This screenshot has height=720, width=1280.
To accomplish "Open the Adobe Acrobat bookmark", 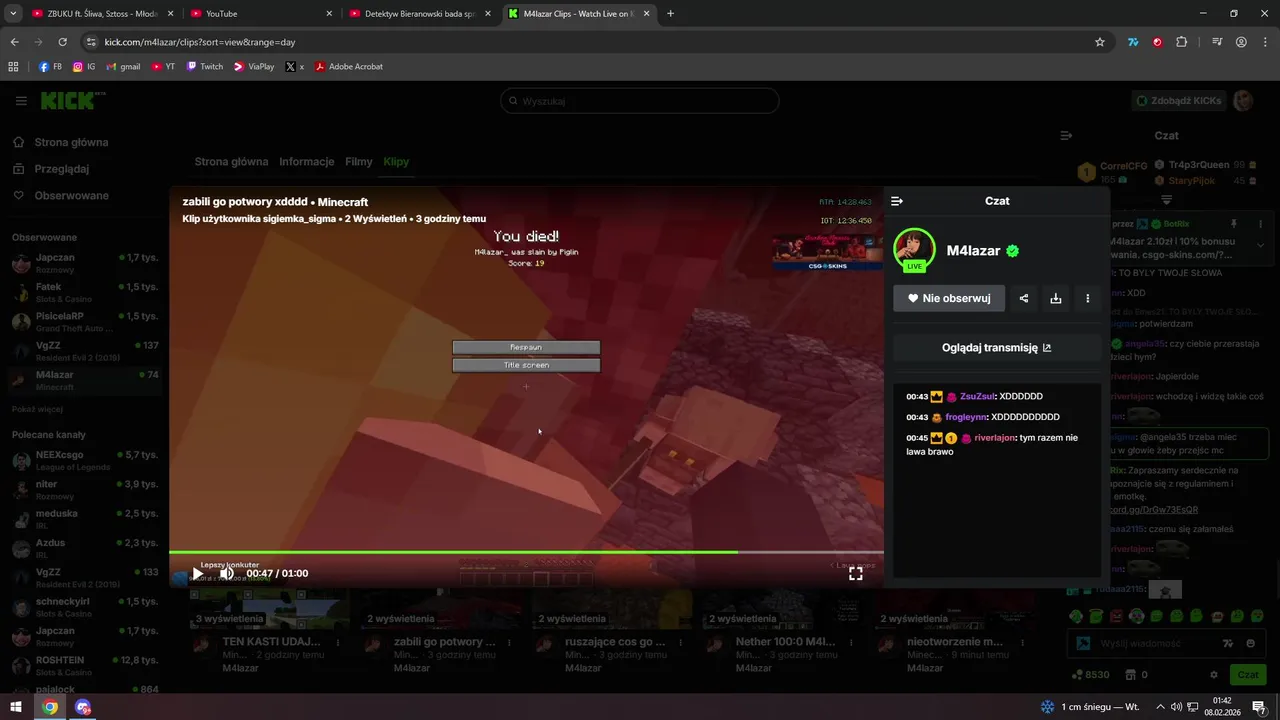I will click(x=349, y=67).
